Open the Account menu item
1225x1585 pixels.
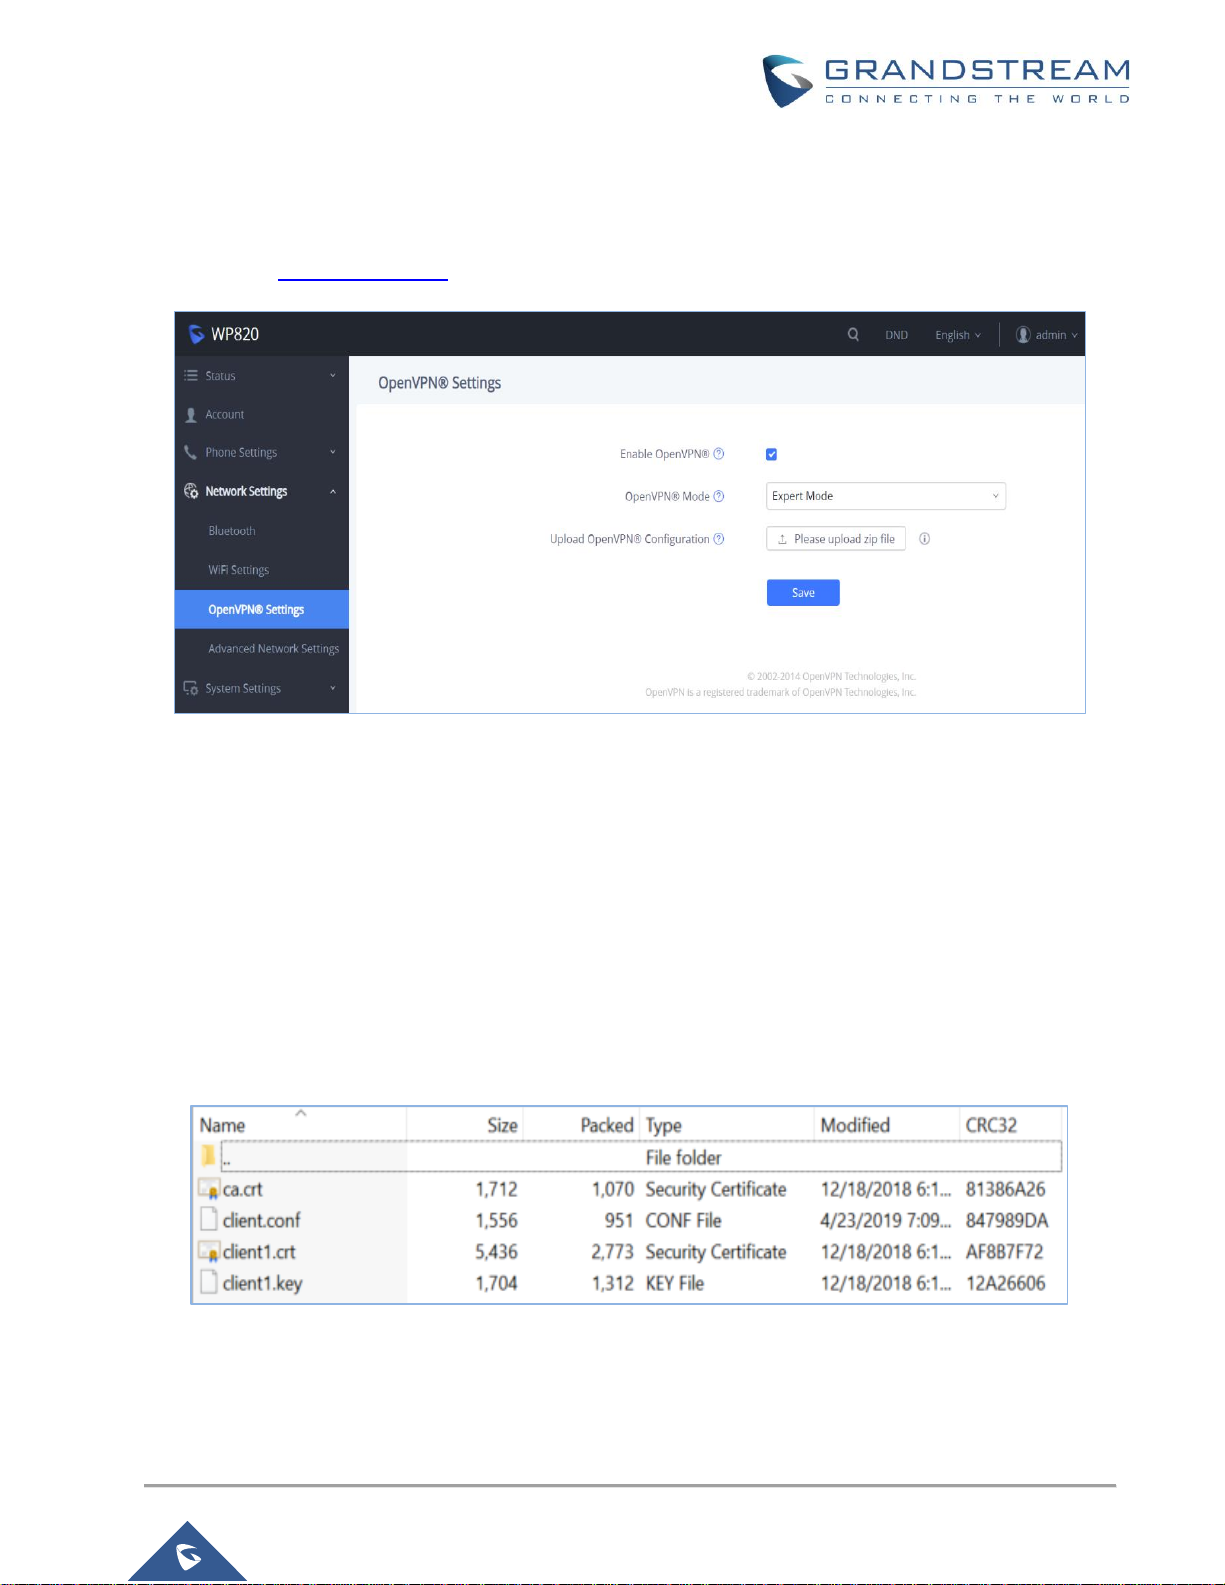click(x=225, y=415)
